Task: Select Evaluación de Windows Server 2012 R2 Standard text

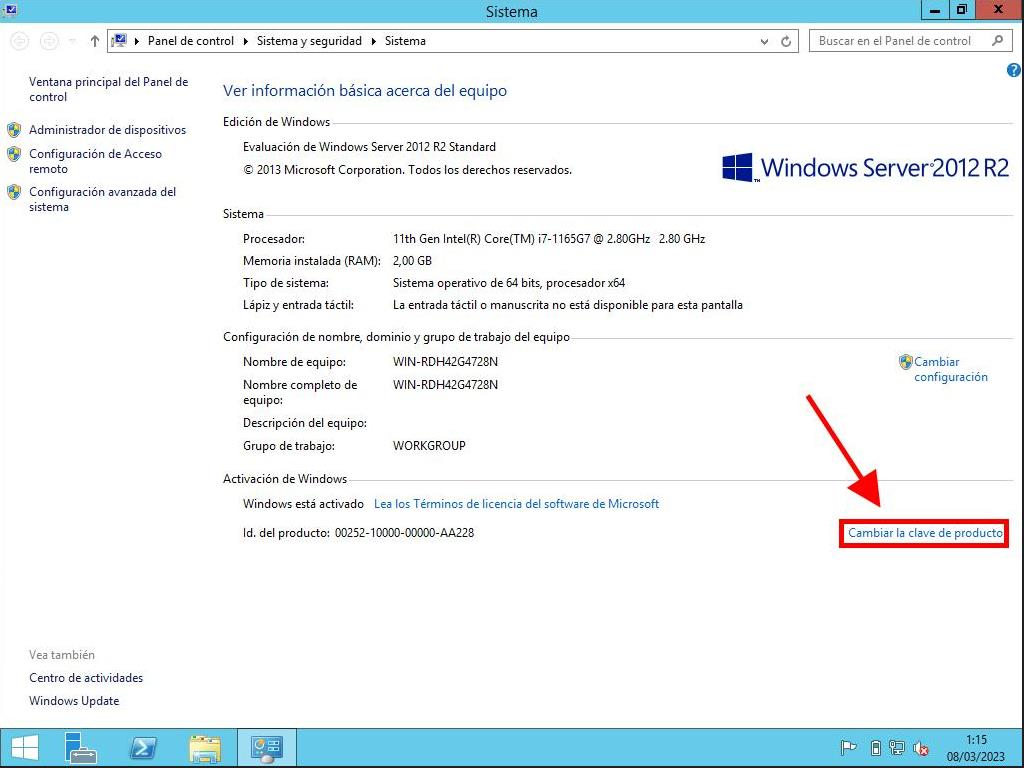Action: click(x=369, y=147)
